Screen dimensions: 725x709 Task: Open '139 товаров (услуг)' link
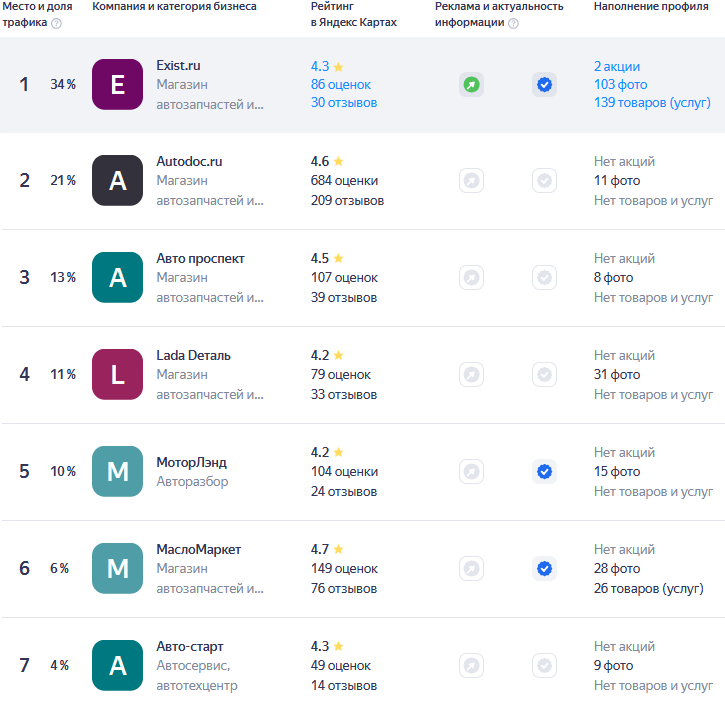coord(652,103)
